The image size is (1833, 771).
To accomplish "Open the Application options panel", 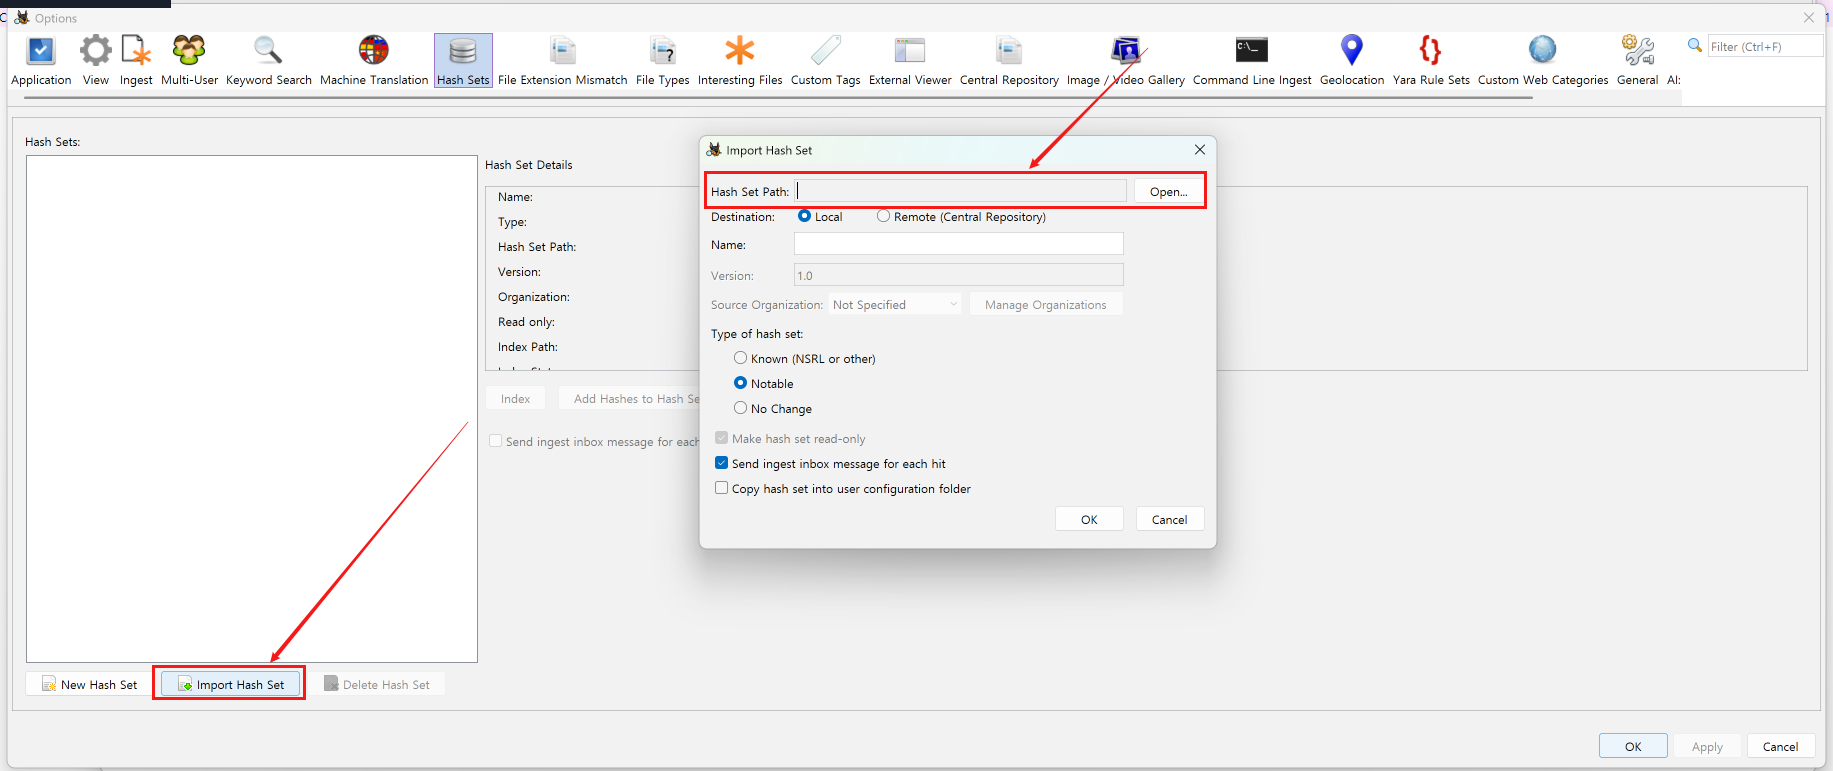I will 41,61.
